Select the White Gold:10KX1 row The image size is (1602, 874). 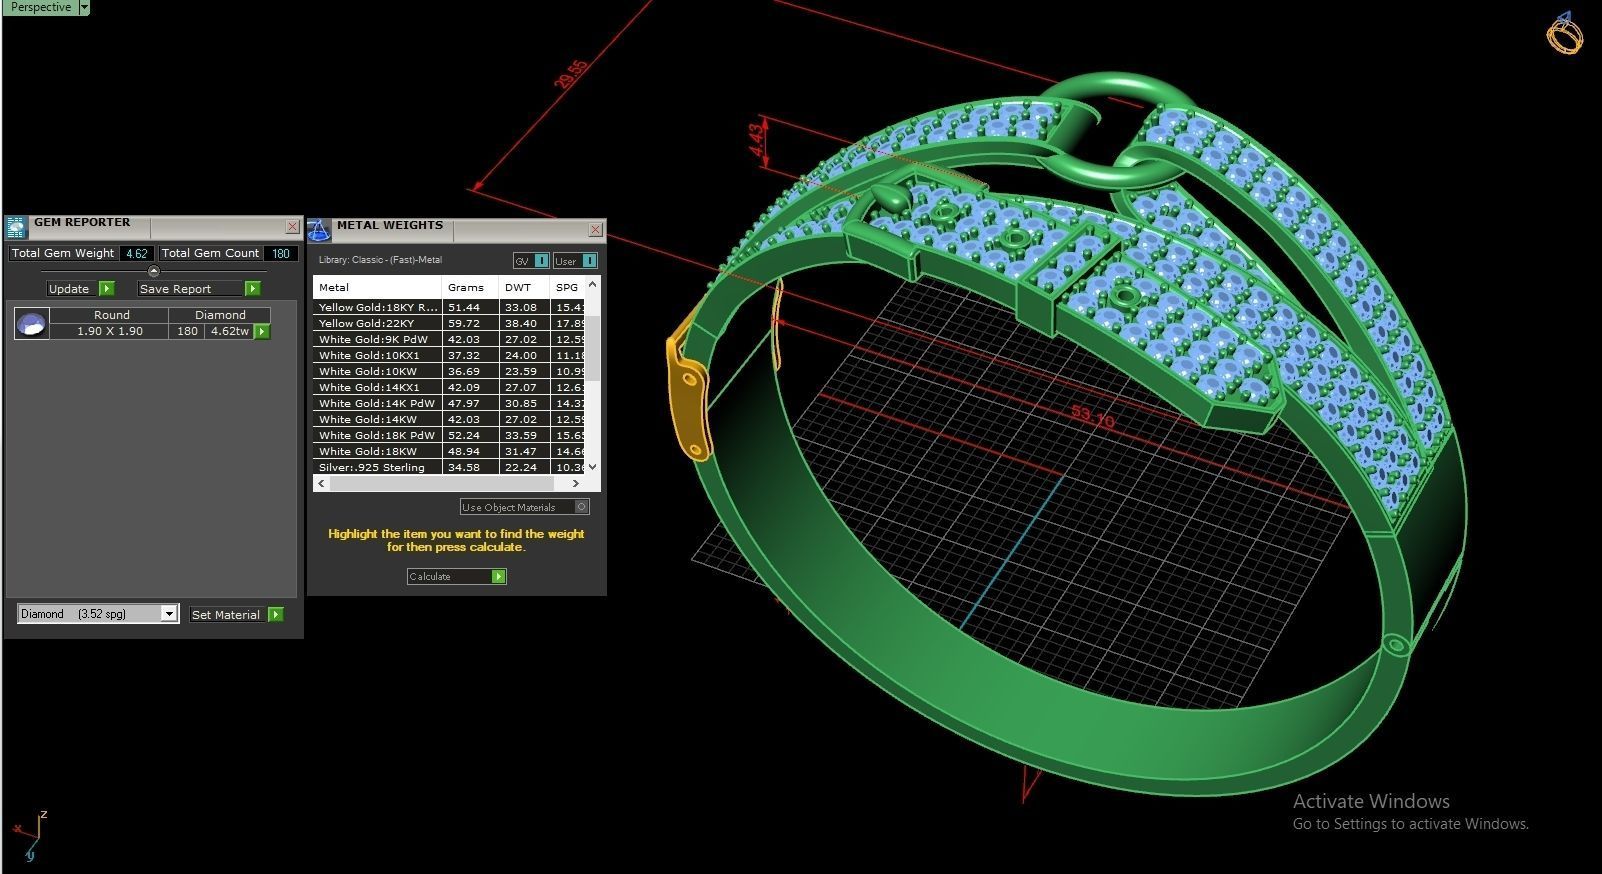pos(450,355)
